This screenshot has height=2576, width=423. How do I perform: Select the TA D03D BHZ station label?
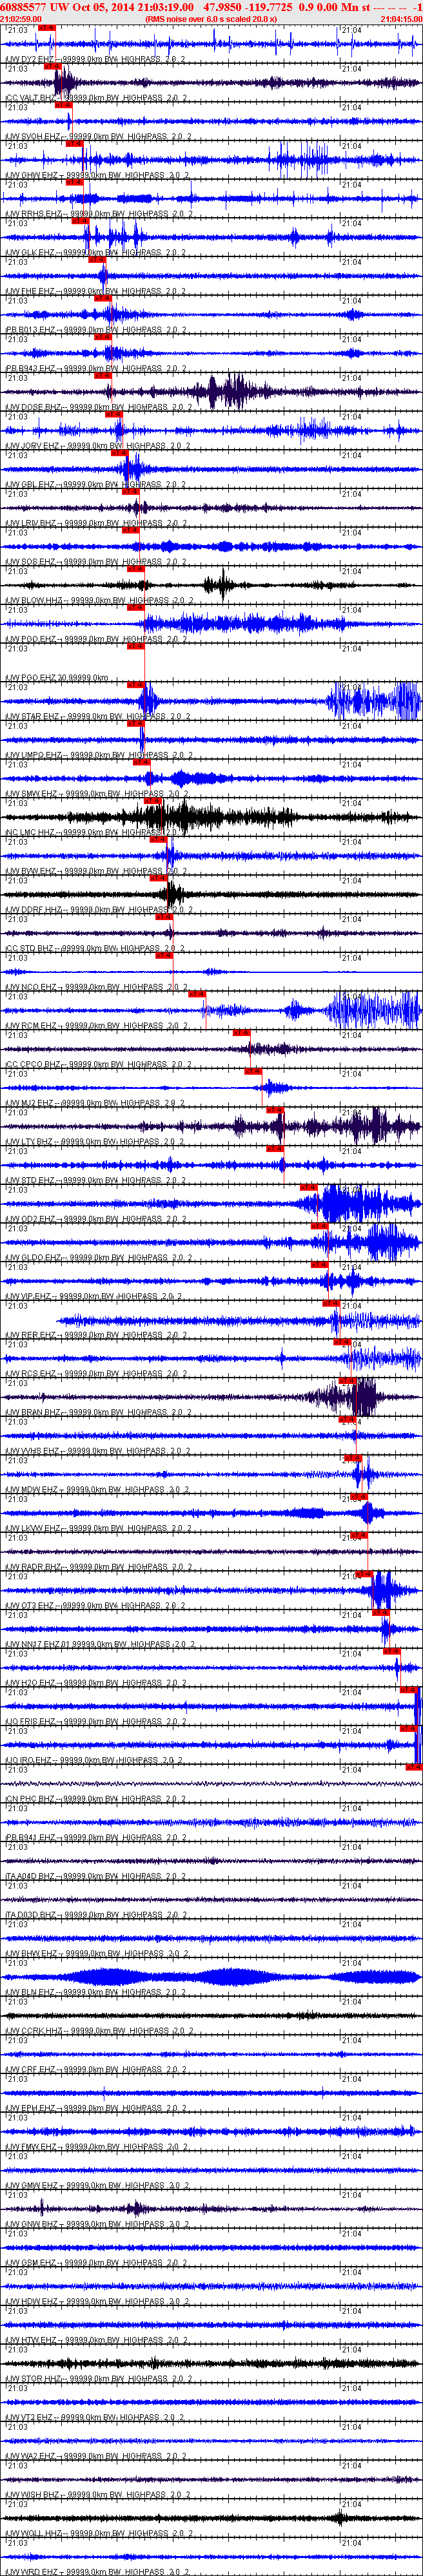click(95, 1915)
